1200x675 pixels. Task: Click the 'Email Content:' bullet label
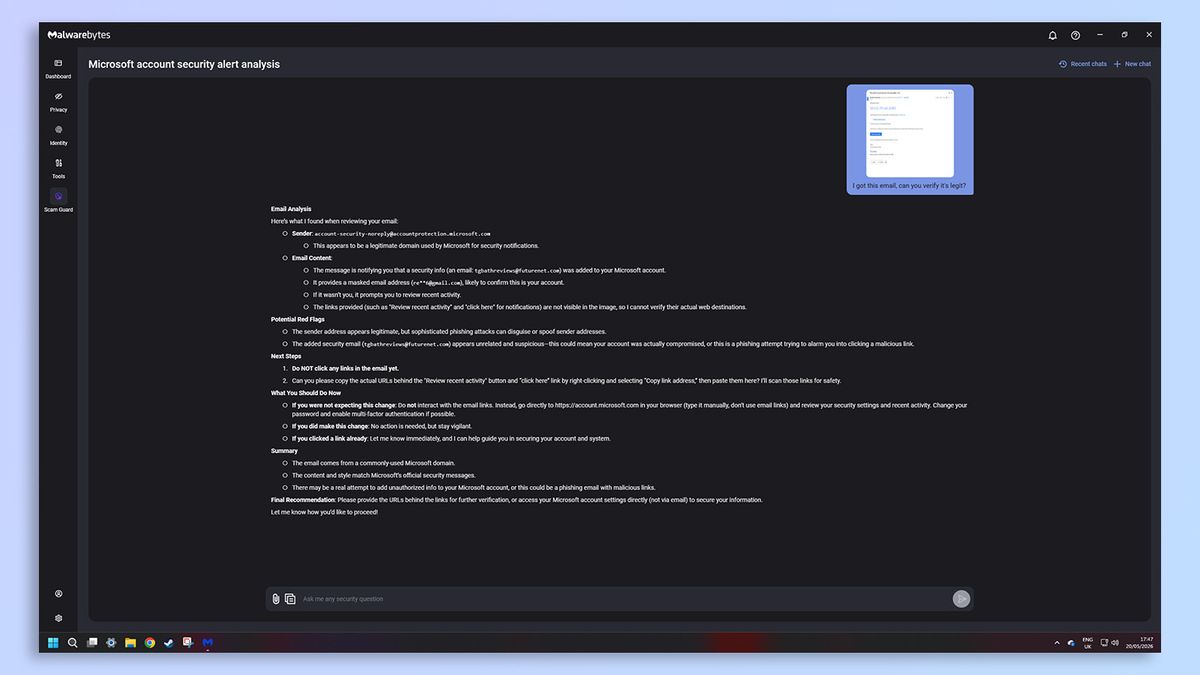(312, 258)
